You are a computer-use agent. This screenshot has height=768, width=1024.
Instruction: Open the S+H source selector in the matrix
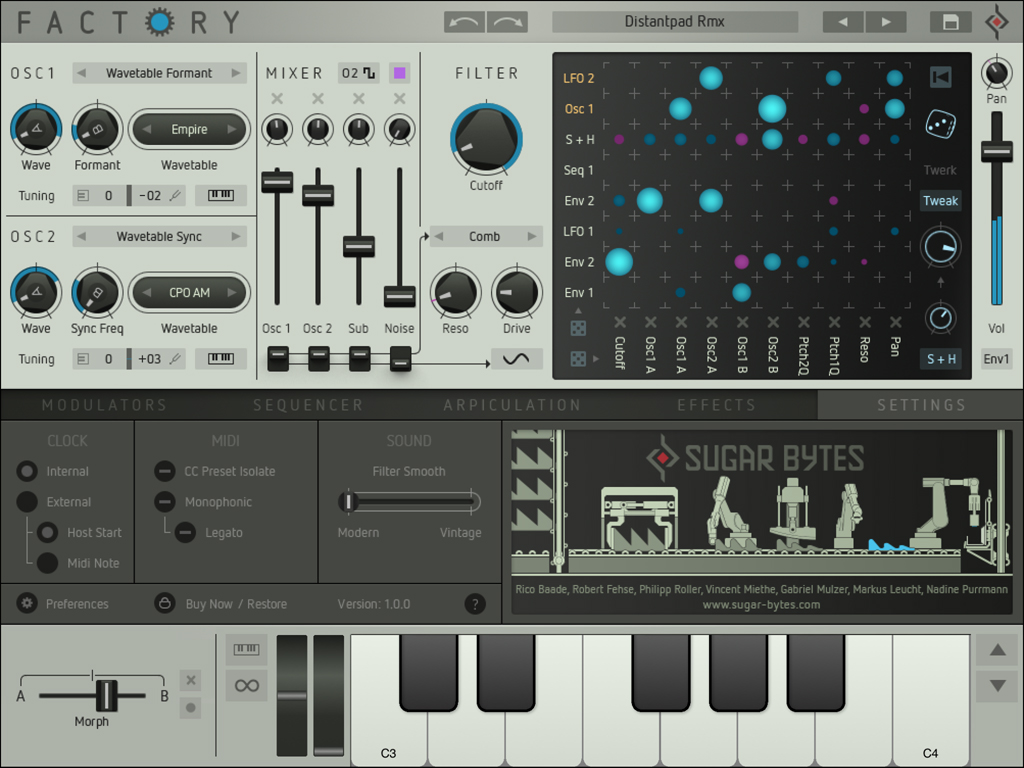coord(941,359)
